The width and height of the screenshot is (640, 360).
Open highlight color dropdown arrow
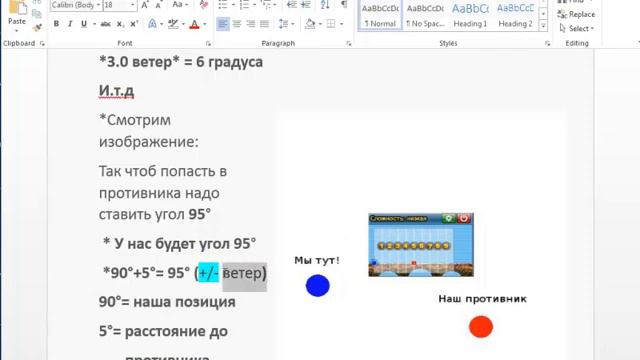click(183, 24)
